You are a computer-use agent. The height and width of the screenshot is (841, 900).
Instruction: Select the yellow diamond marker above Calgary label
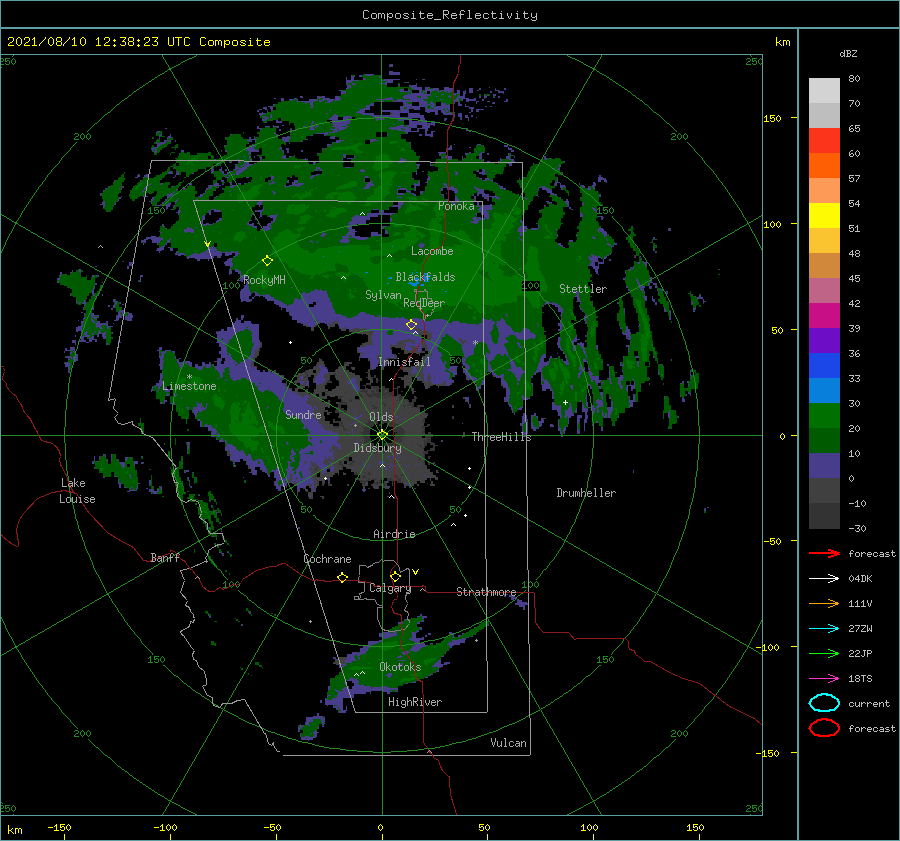[x=395, y=576]
